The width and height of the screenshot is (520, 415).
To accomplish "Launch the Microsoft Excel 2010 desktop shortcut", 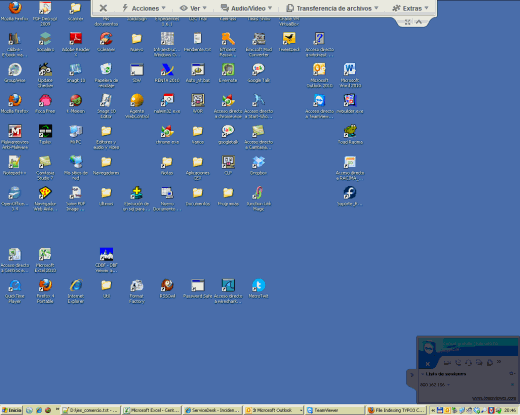I will coord(45,260).
